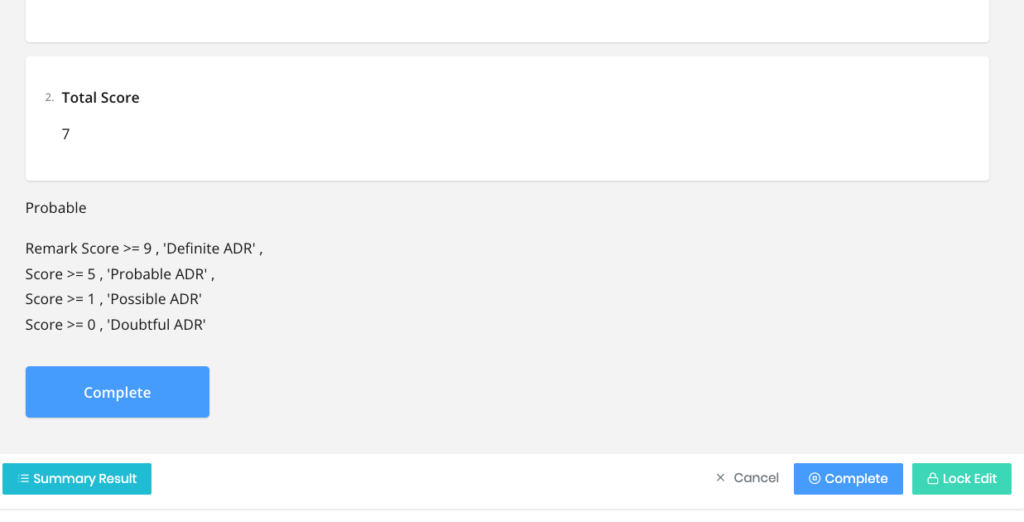Click the Total Score heading

(x=100, y=98)
